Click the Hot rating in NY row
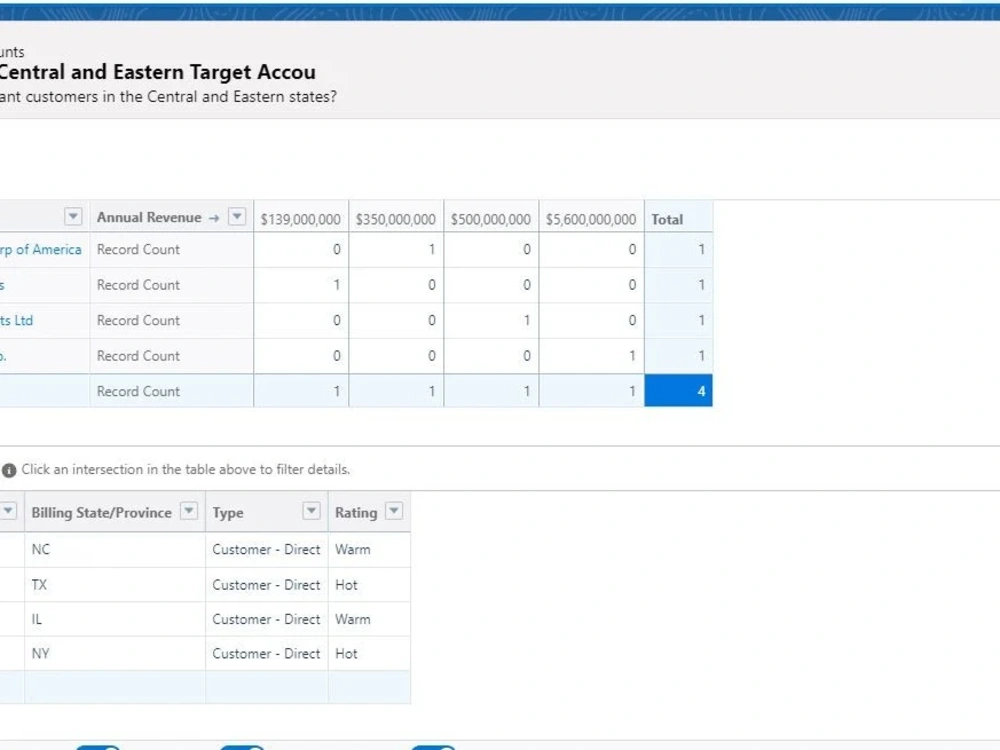 (x=346, y=654)
